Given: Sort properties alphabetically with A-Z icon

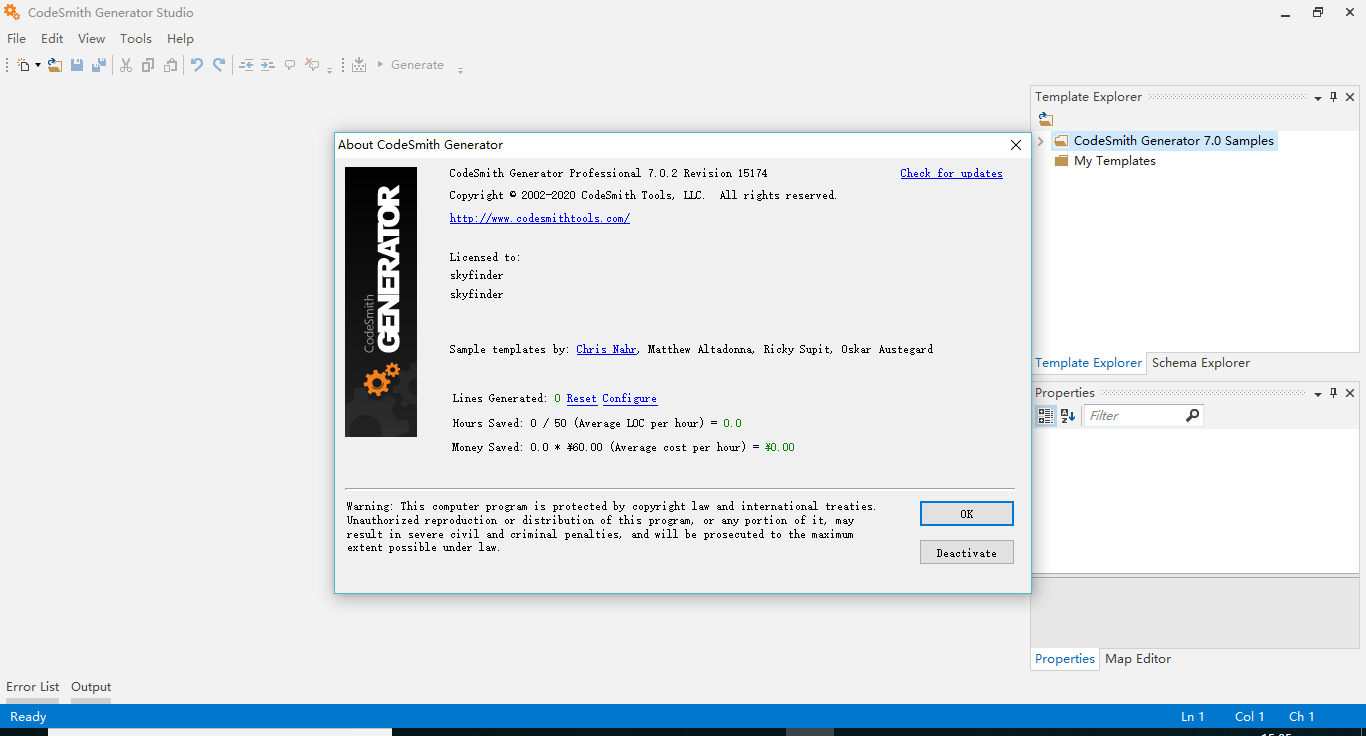Looking at the screenshot, I should tap(1068, 415).
